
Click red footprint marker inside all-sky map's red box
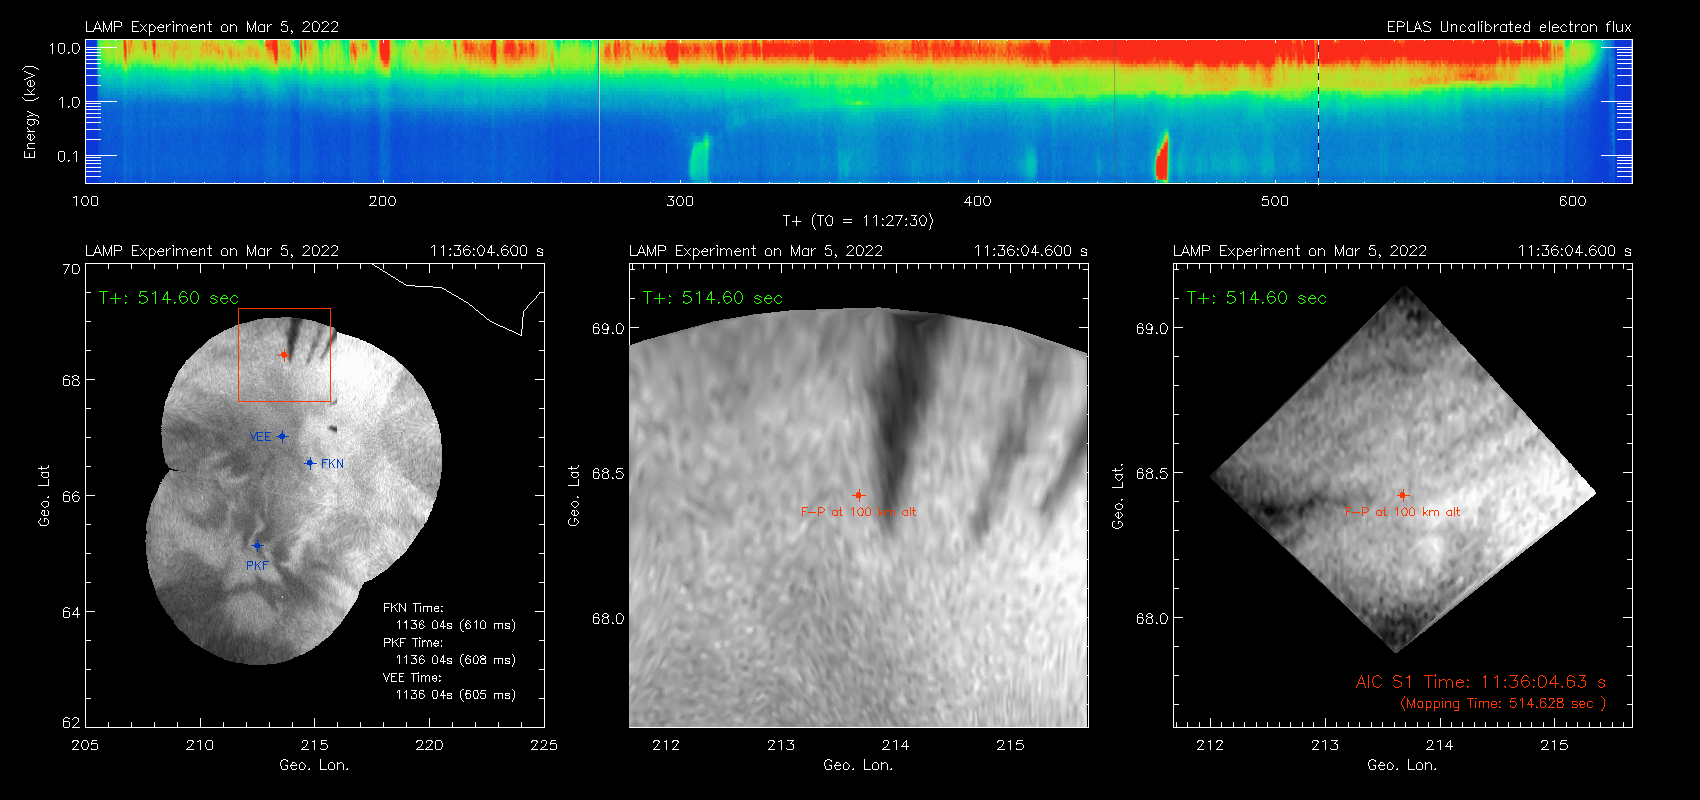click(x=284, y=355)
